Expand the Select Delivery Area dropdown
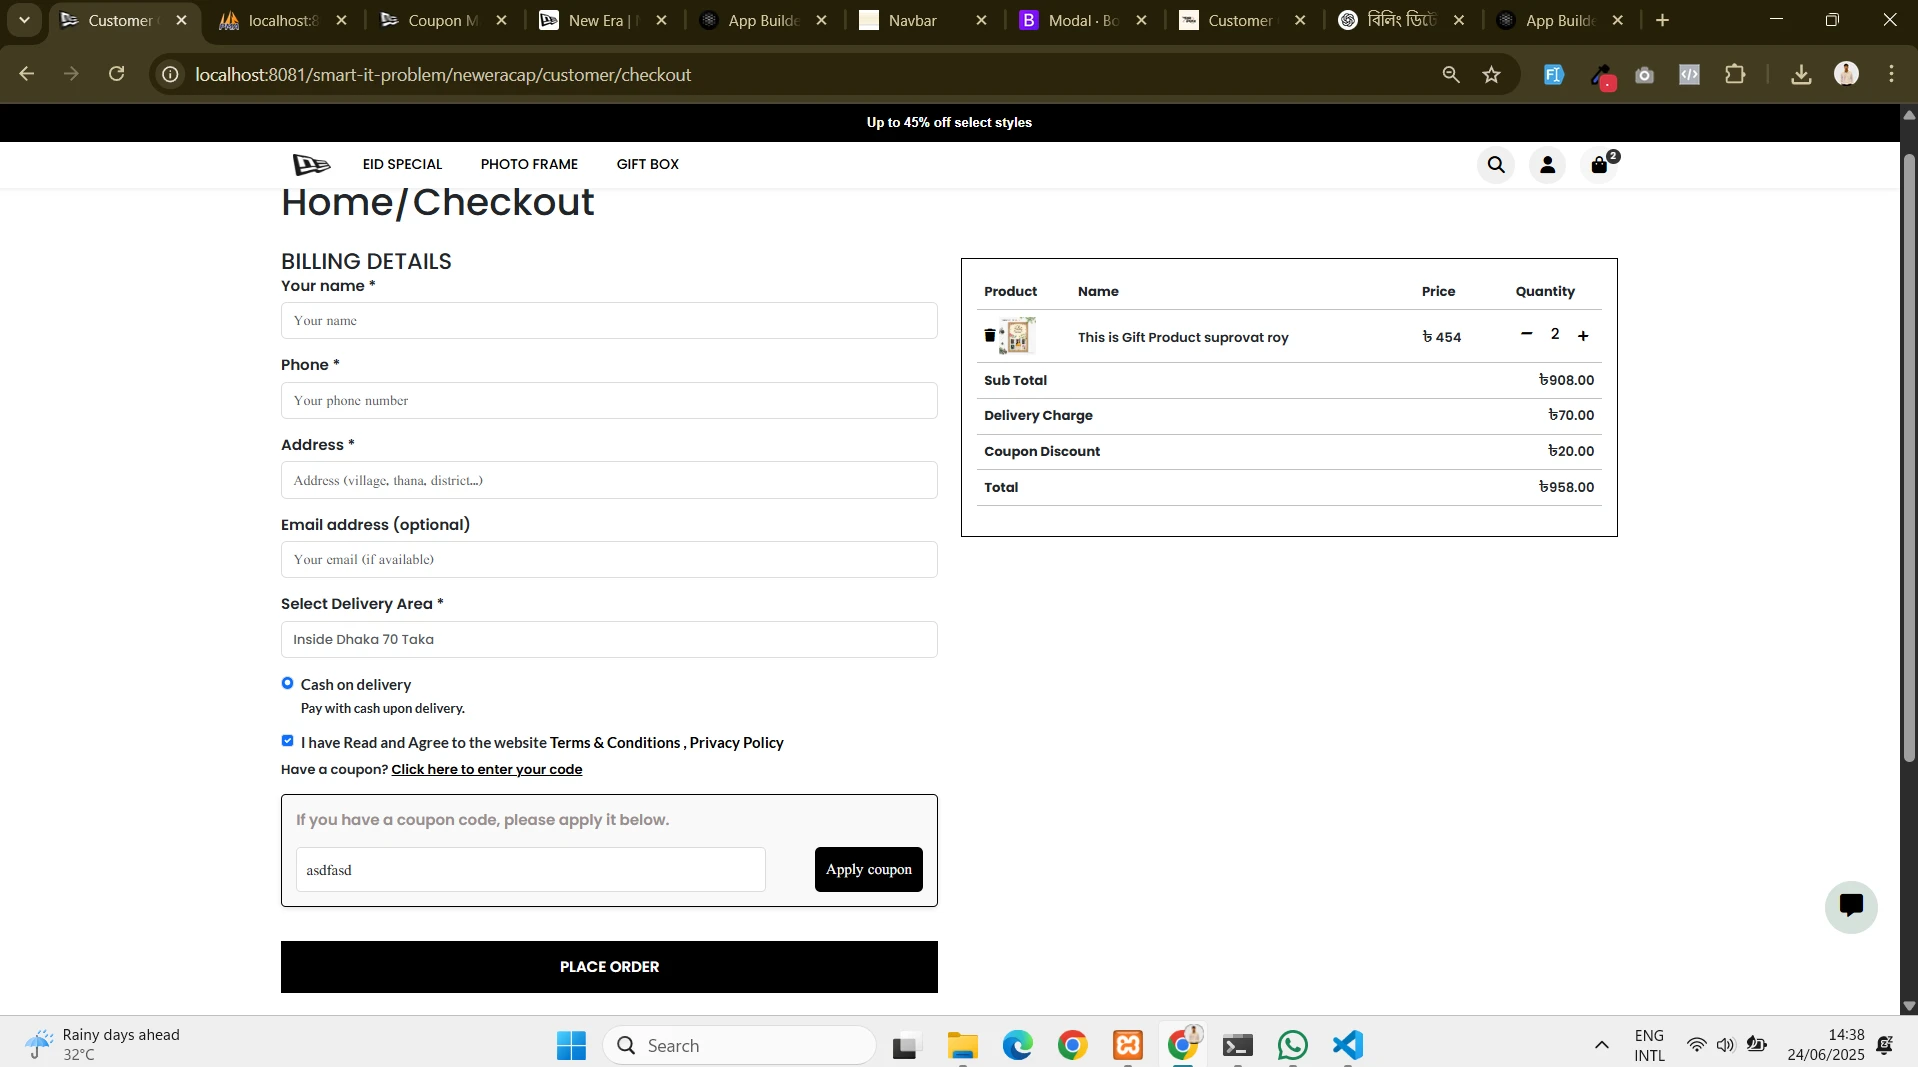 click(609, 640)
